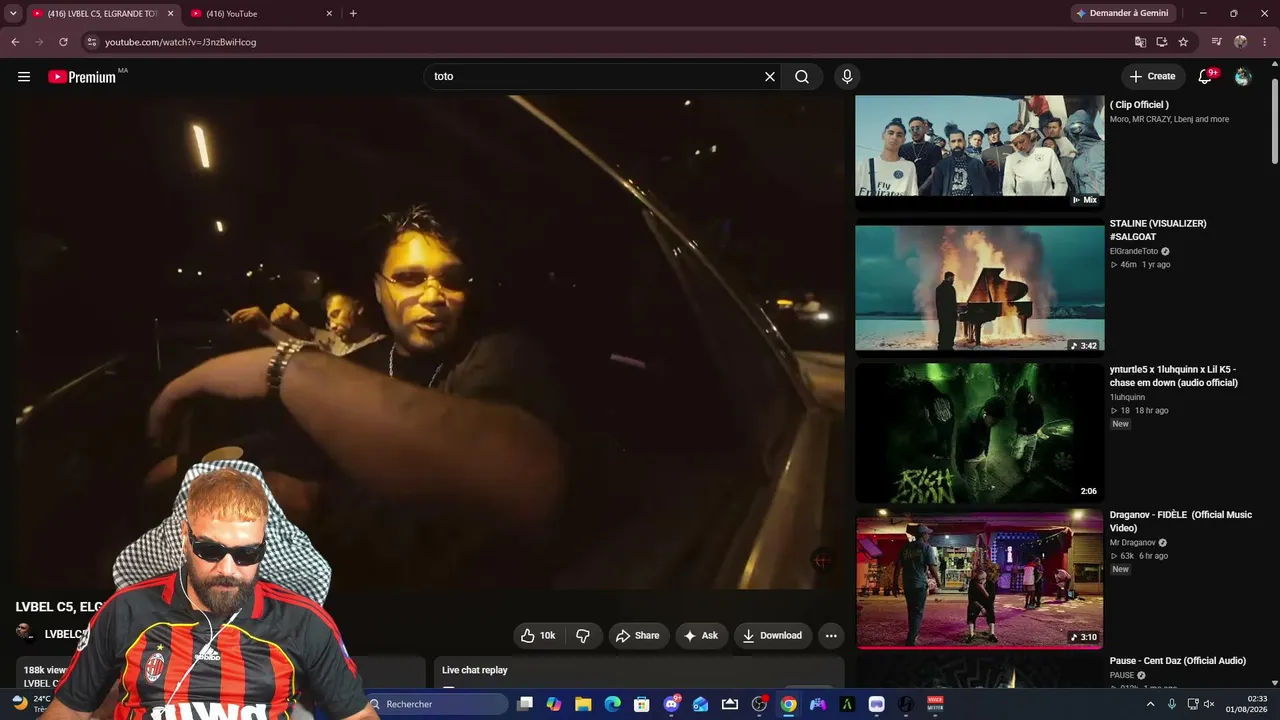Reload the YouTube page
The width and height of the screenshot is (1280, 720).
coord(63,42)
